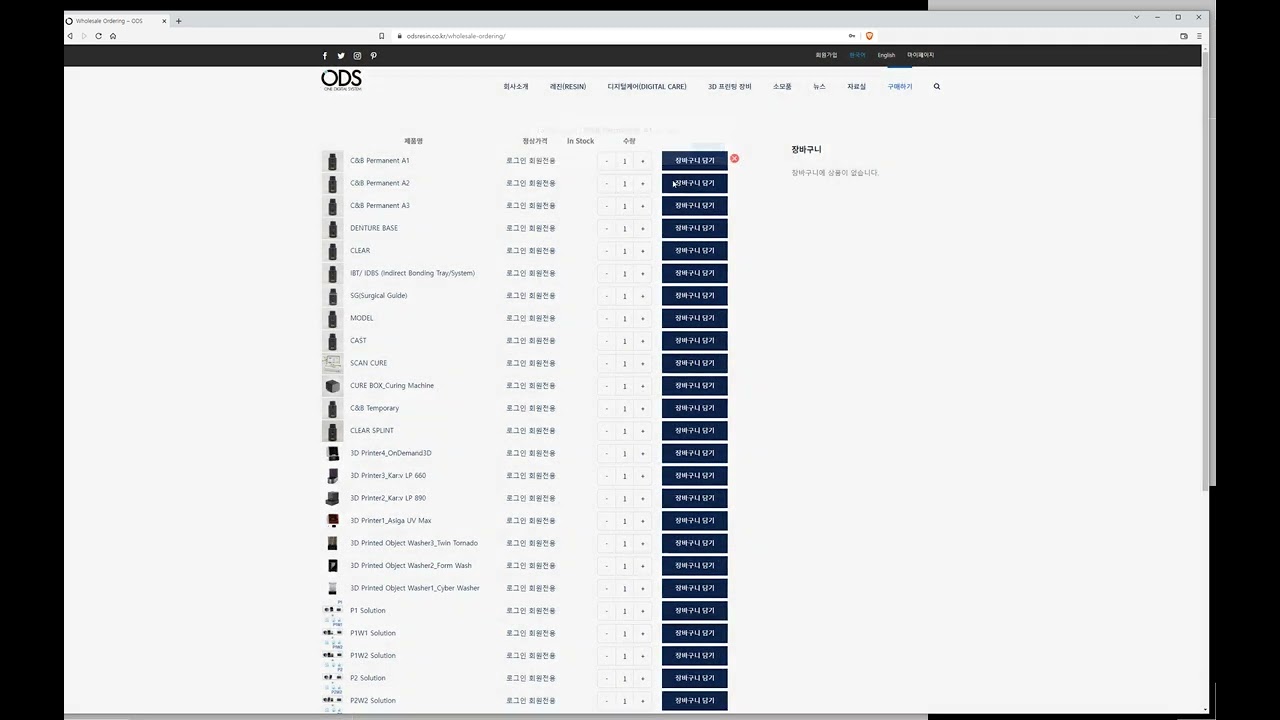
Task: Open the 레진(RESIN) menu
Action: click(x=568, y=86)
